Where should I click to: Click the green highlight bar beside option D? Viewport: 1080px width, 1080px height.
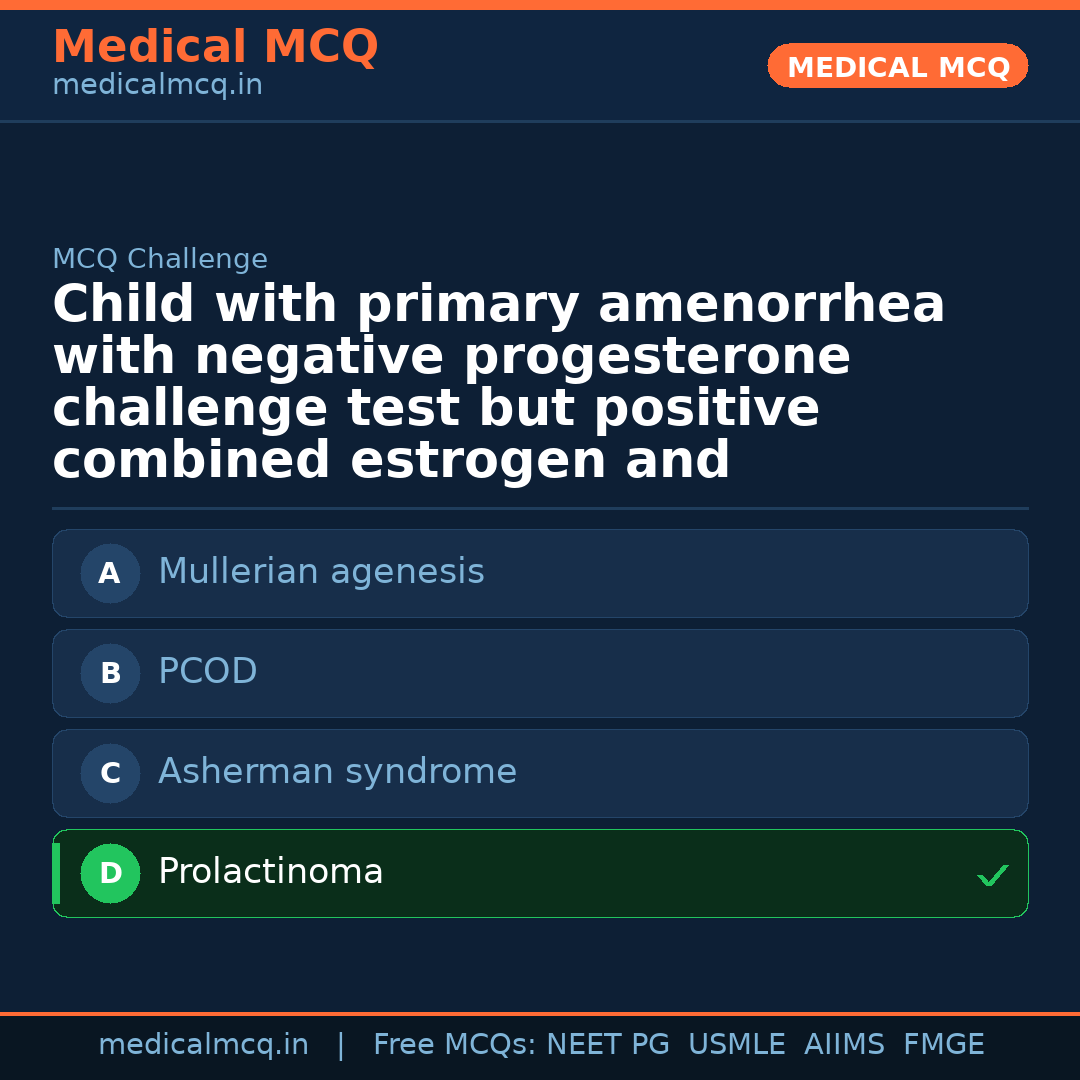pyautogui.click(x=56, y=873)
